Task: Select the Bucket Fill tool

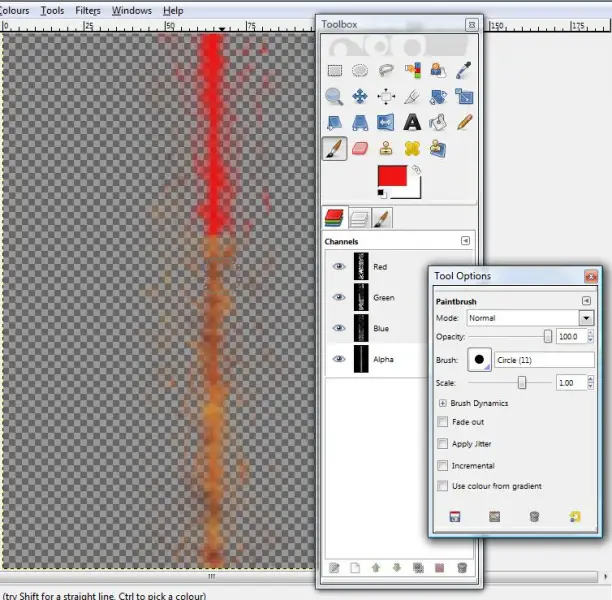Action: pos(438,123)
